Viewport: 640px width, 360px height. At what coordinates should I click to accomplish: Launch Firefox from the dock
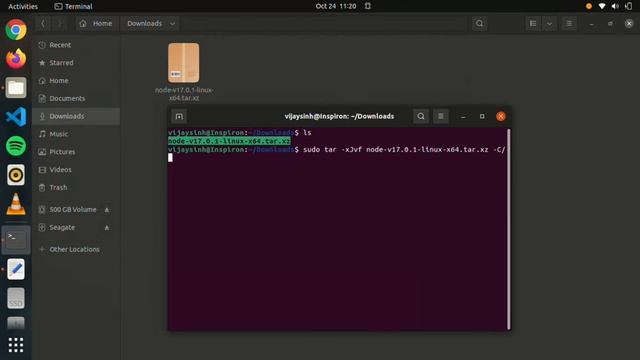(x=16, y=59)
